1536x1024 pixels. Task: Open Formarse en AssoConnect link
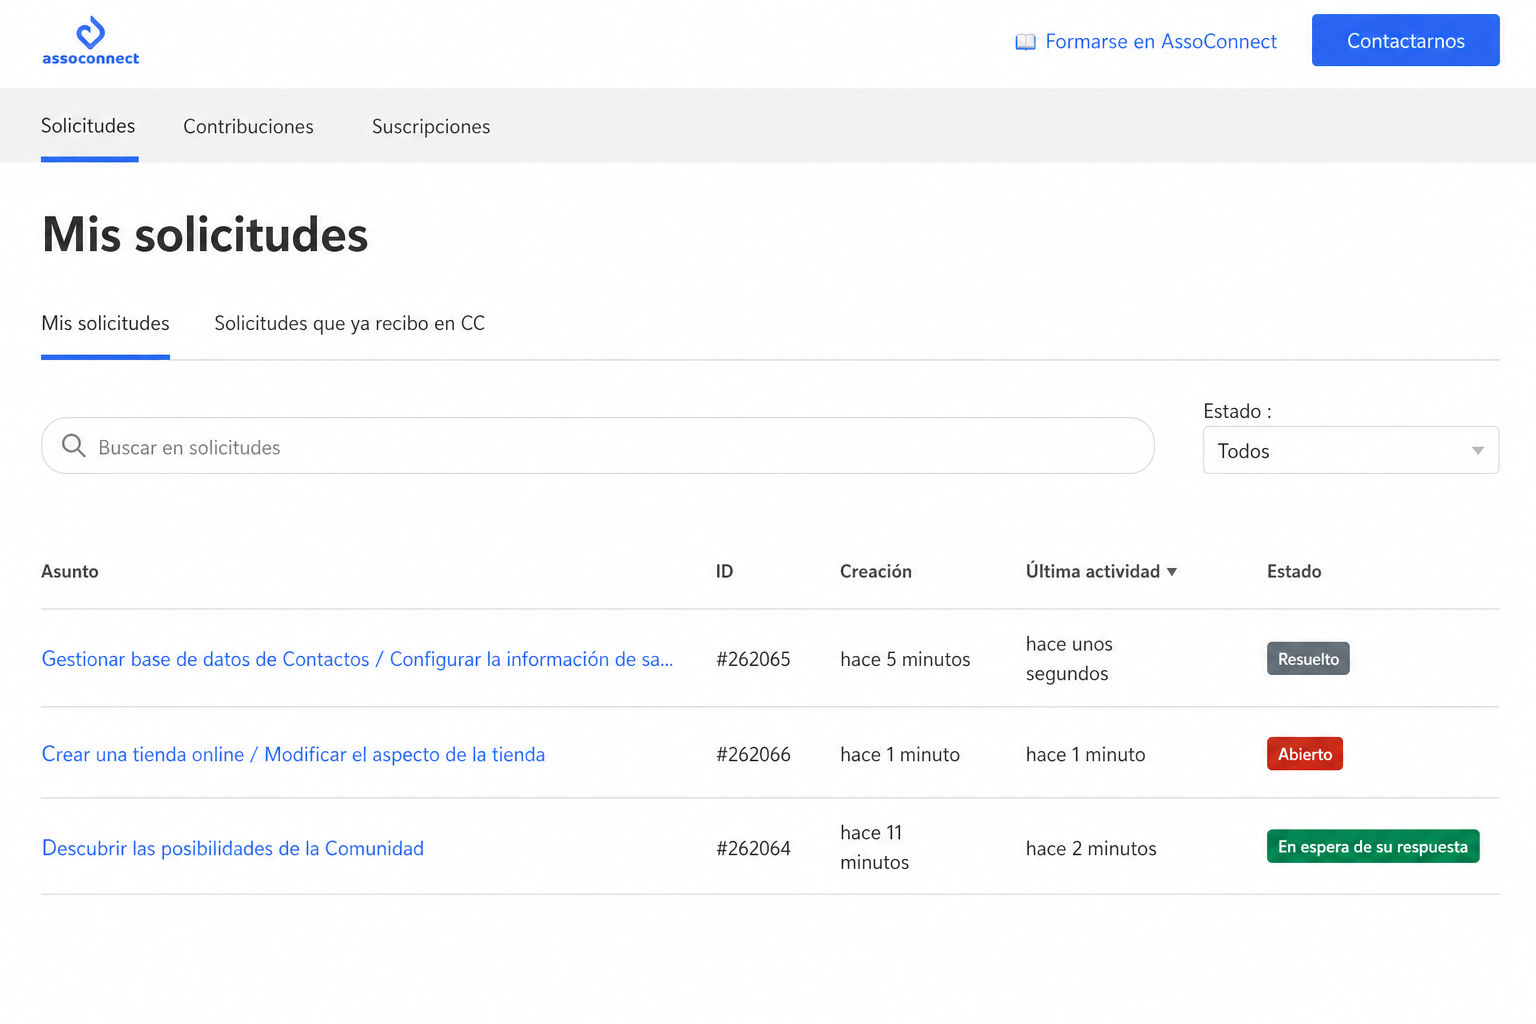1160,42
